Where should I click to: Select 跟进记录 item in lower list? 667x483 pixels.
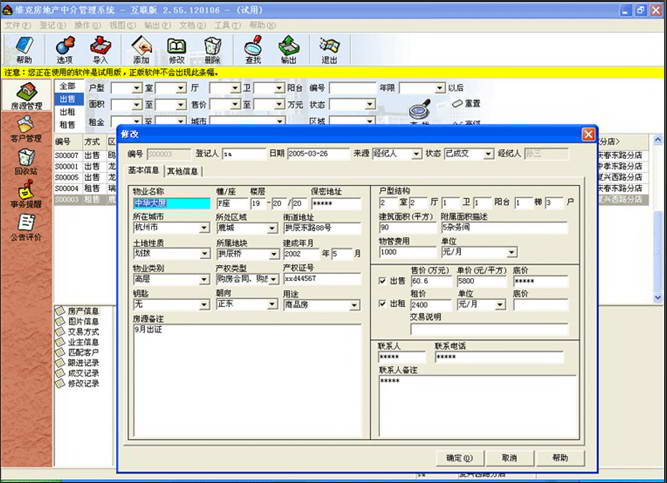click(x=77, y=363)
